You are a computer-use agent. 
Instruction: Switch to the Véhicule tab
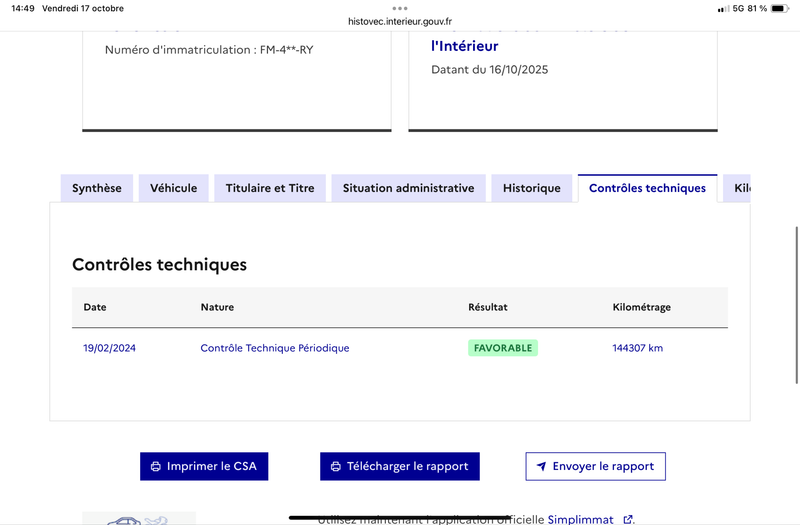point(173,188)
